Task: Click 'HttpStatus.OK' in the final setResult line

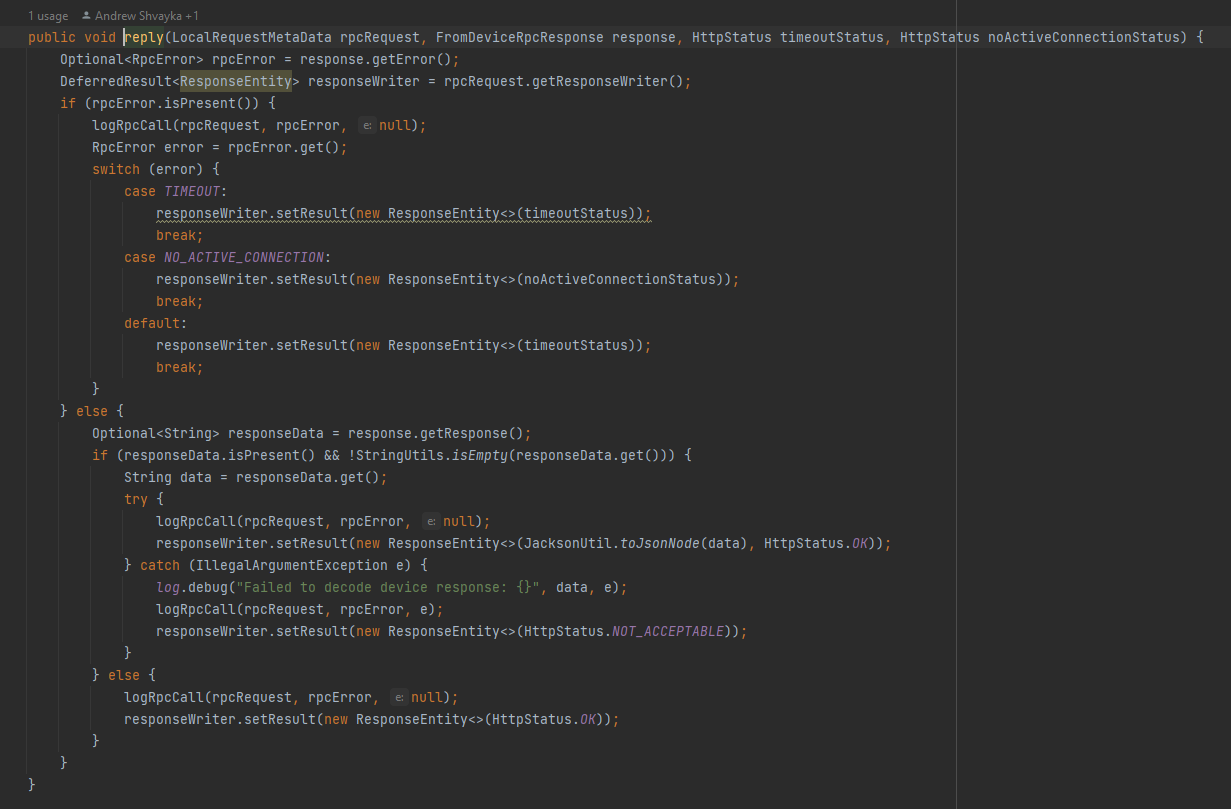Action: click(x=546, y=719)
